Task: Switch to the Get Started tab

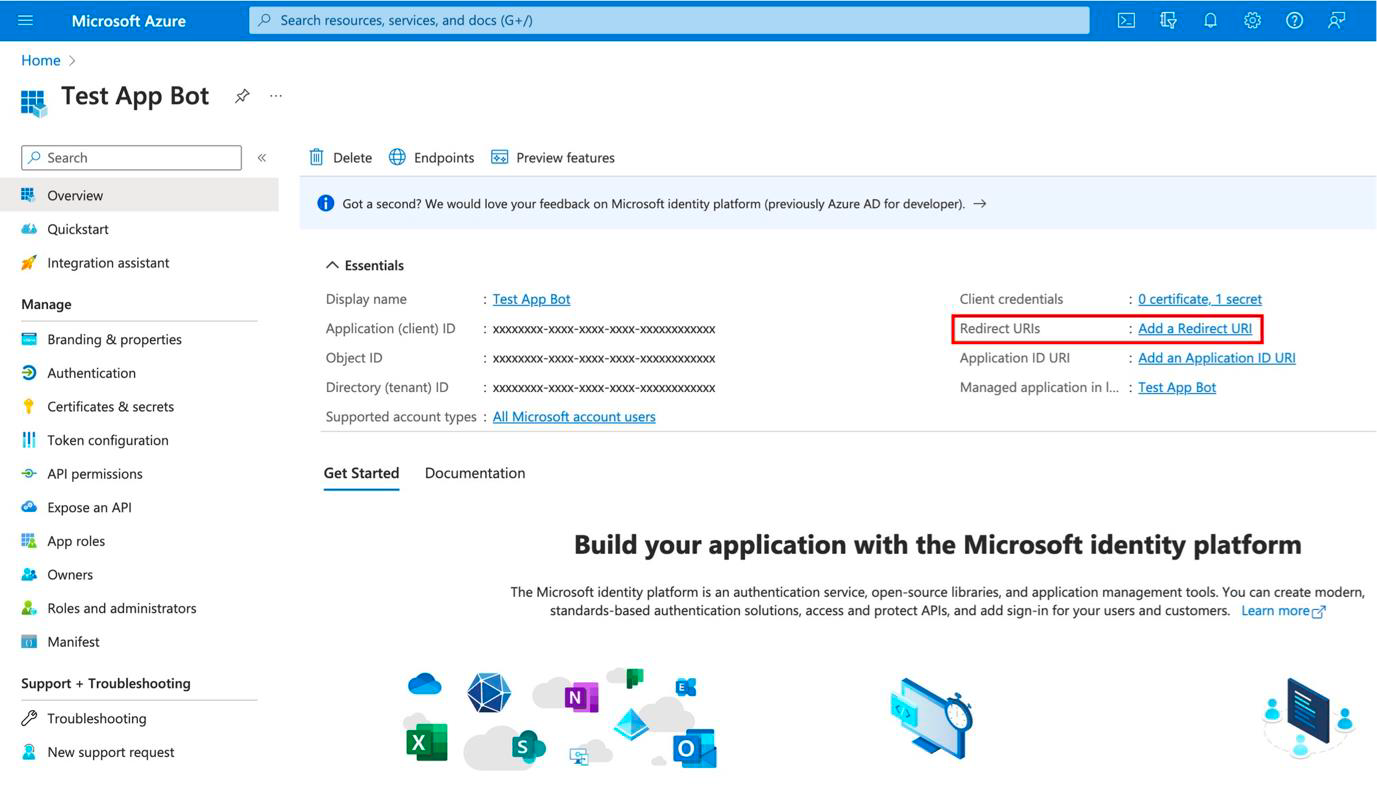Action: [361, 473]
